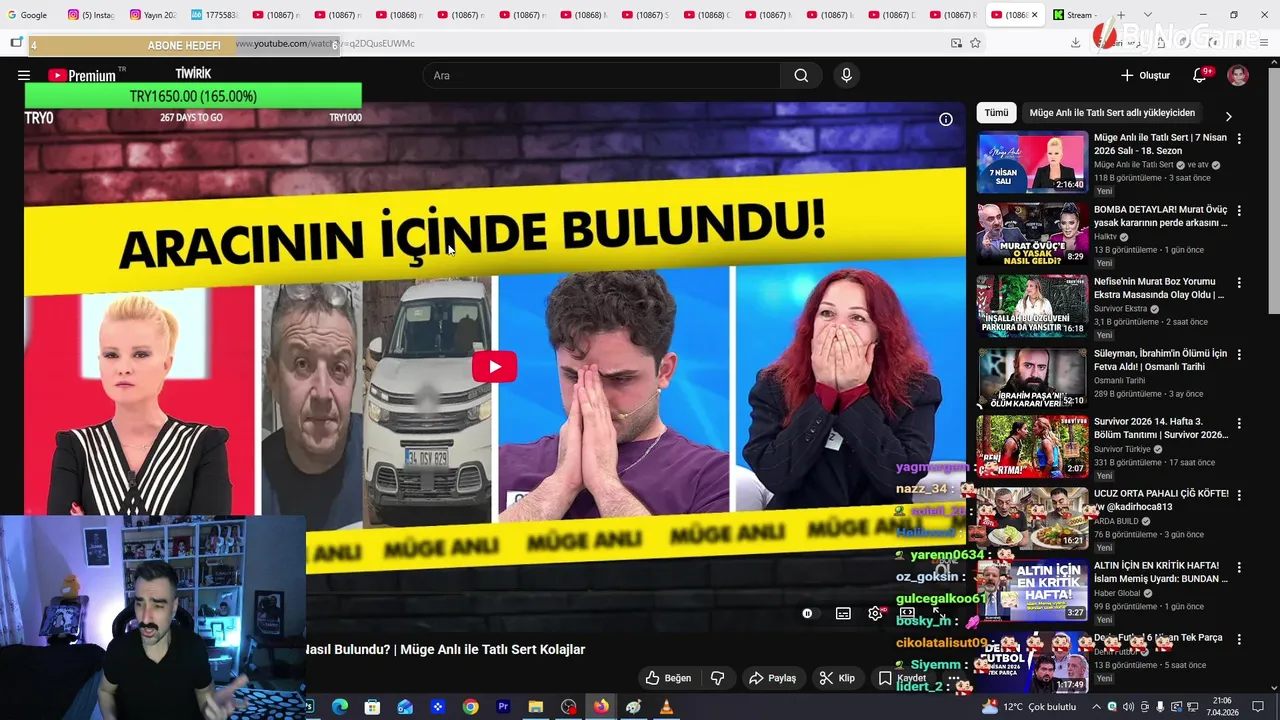Open the player settings gear
The width and height of the screenshot is (1280, 720).
[875, 613]
